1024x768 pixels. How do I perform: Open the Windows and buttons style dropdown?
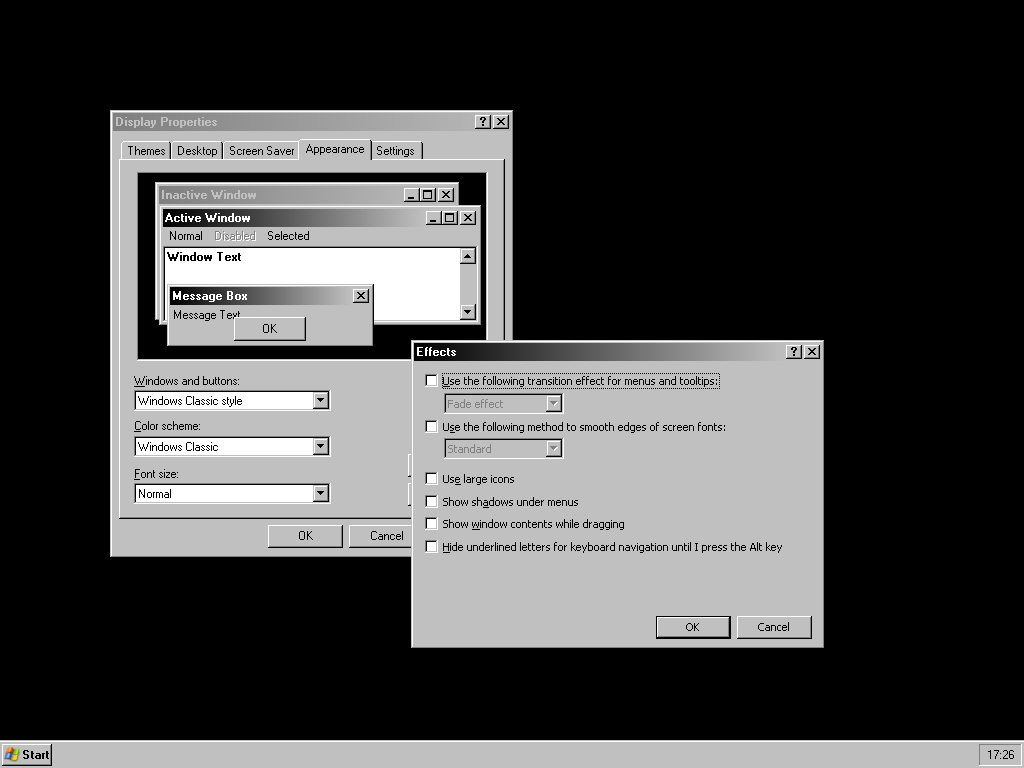pyautogui.click(x=320, y=400)
